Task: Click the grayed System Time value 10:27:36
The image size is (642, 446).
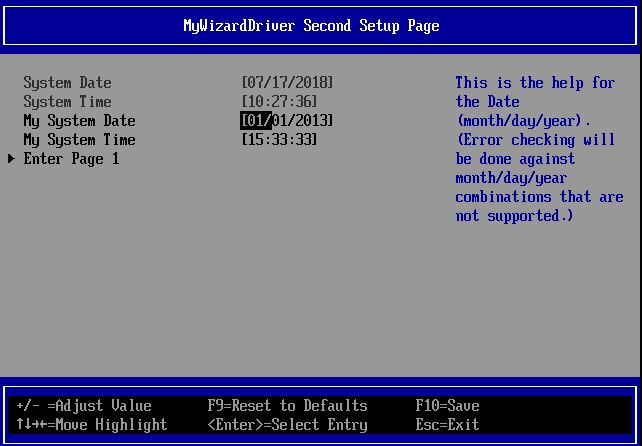Action: (x=280, y=102)
